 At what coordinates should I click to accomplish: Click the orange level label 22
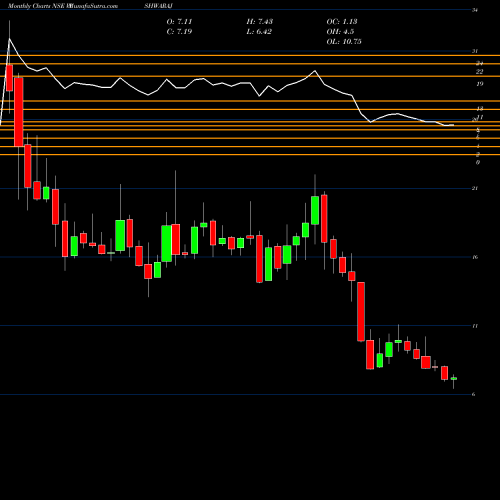coord(480,72)
